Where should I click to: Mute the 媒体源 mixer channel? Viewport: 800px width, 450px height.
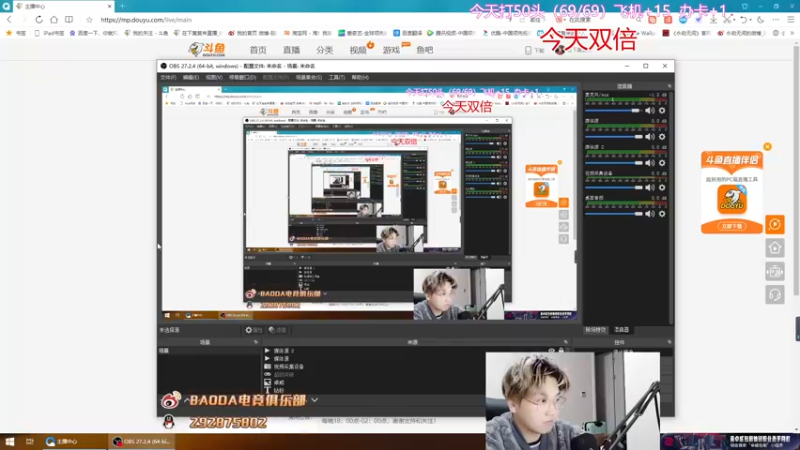click(649, 137)
